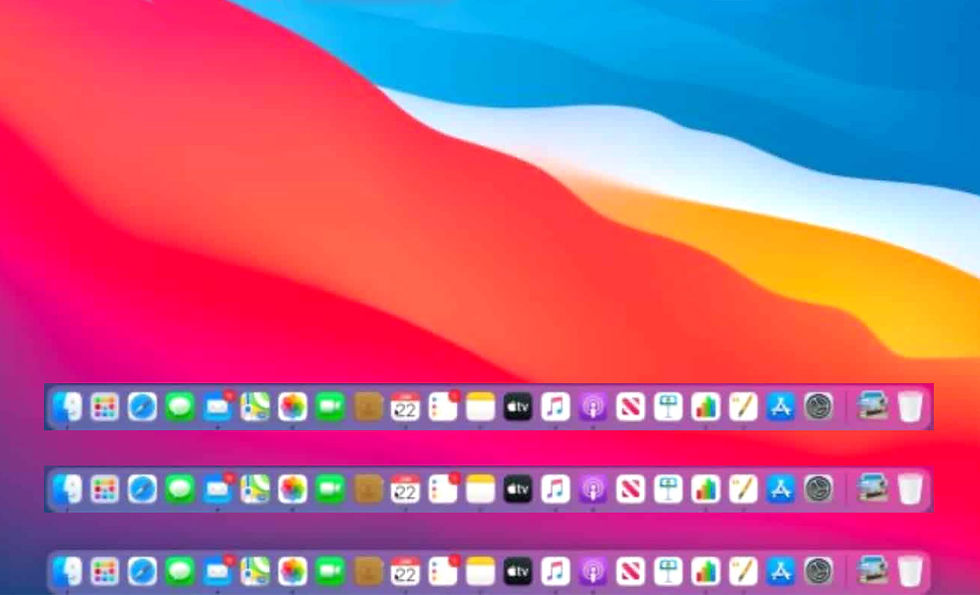Check Mail in the middle dock
980x595 pixels.
coord(218,489)
